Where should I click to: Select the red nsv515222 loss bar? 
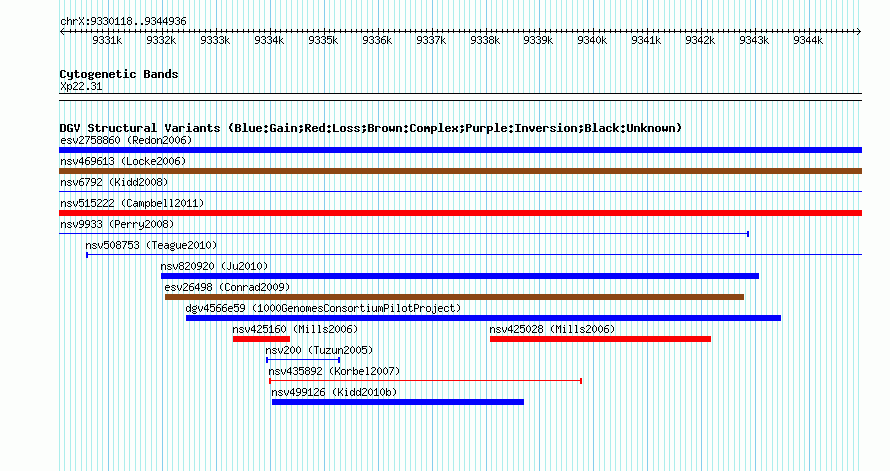[x=460, y=213]
